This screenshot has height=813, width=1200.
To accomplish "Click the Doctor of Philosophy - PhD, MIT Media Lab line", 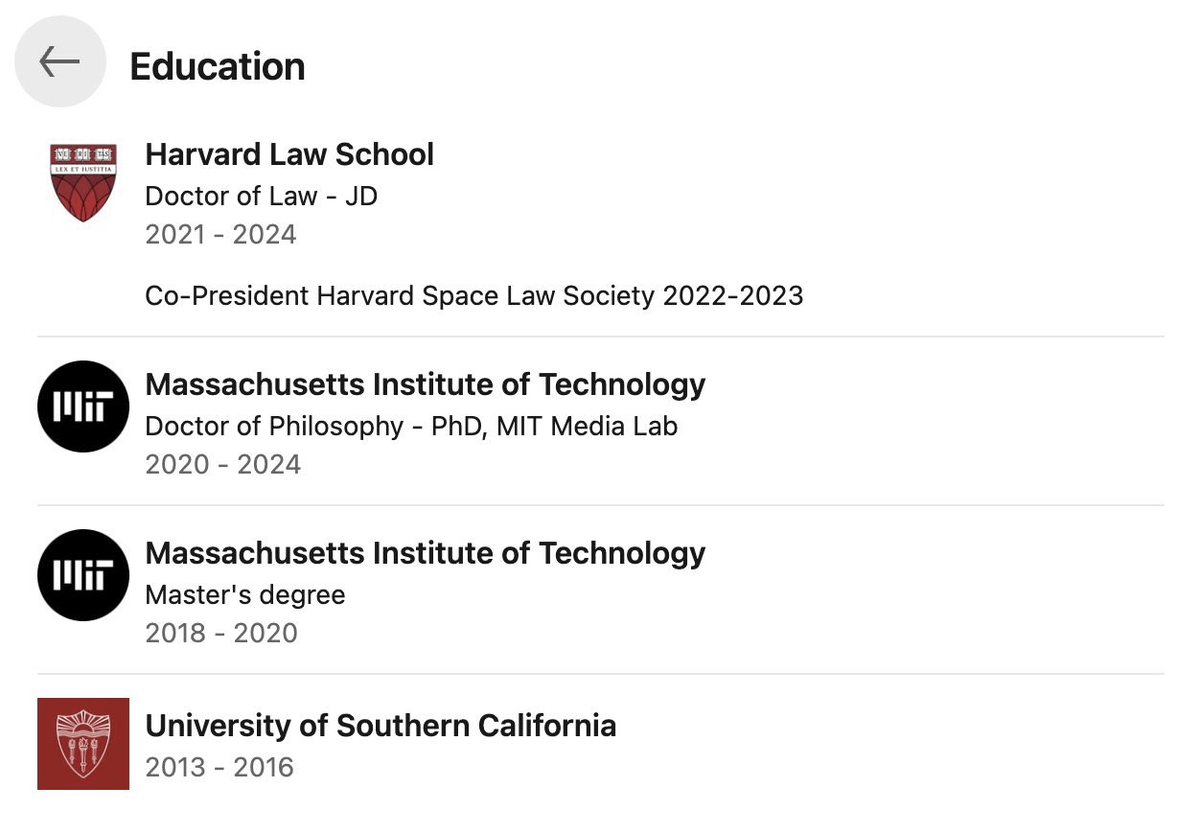I will [x=411, y=426].
